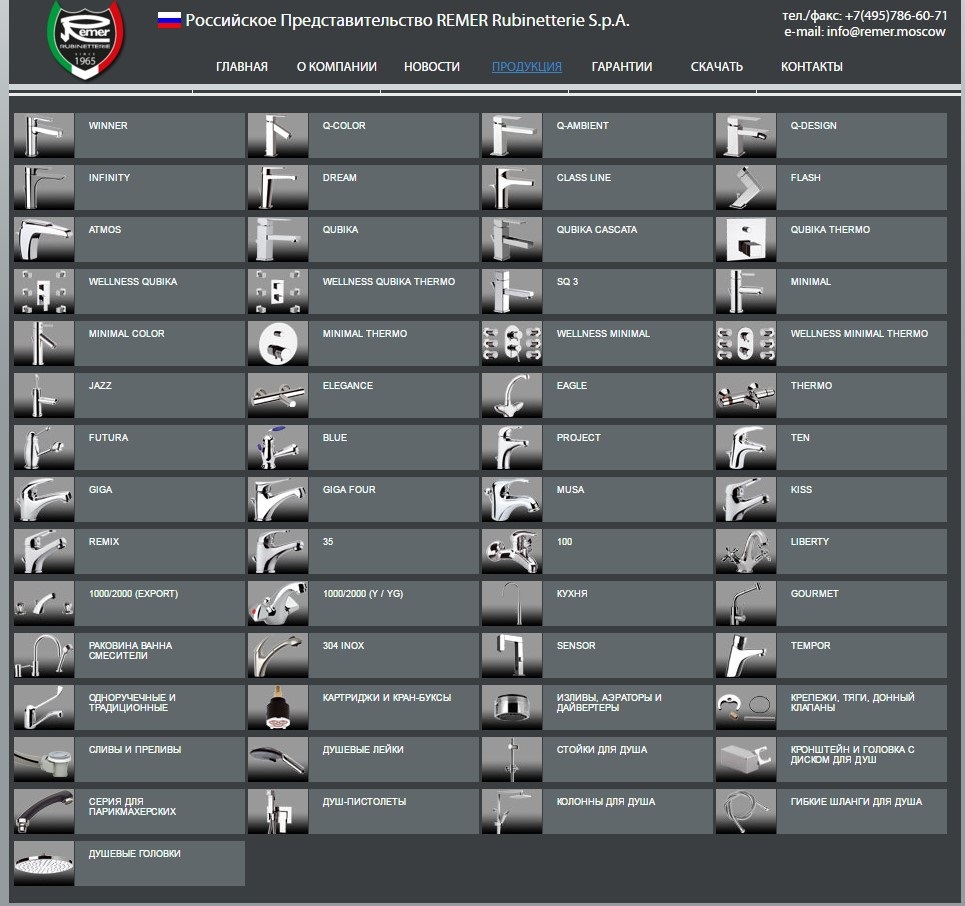Select the QUBIKA CASCATA series
Screen dimensions: 965x906
597,230
